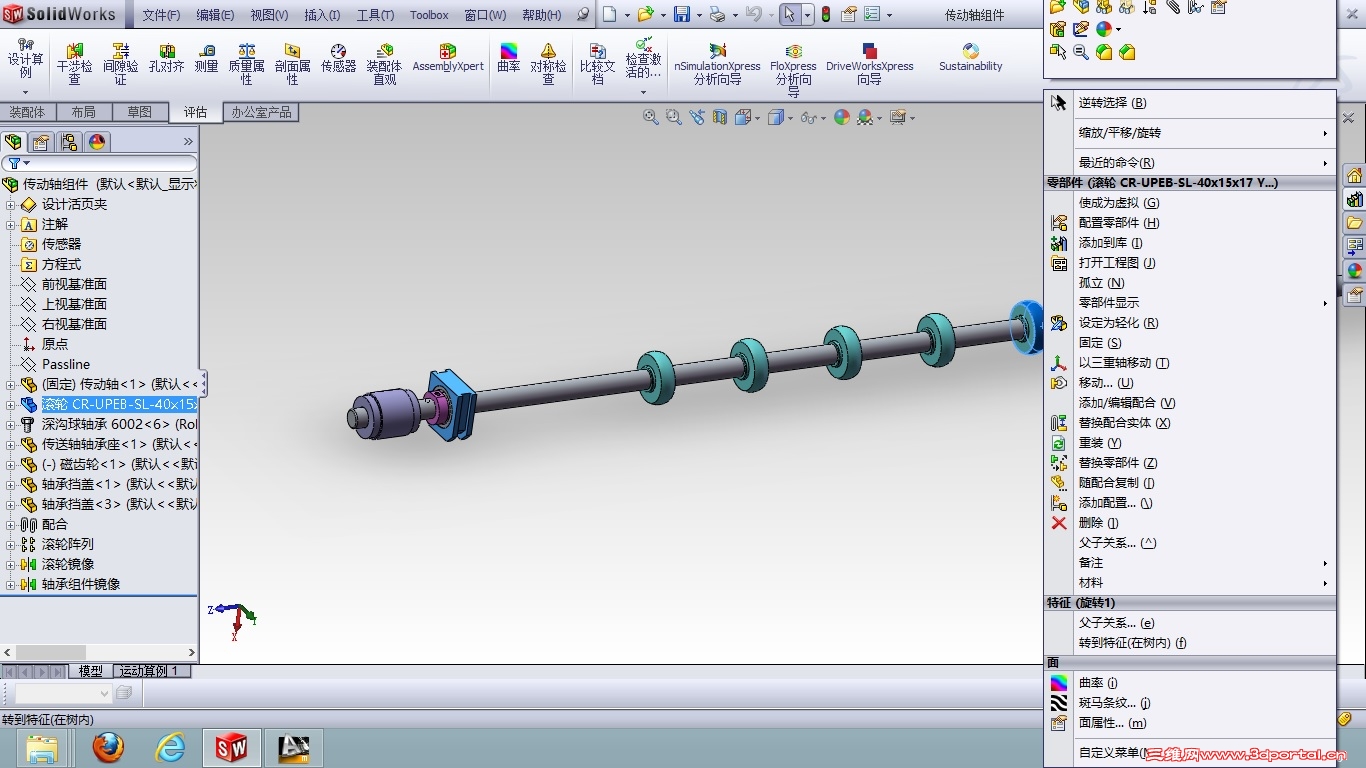Viewport: 1366px width, 768px height.
Task: Click the Previous View icon in view toolbar
Action: point(697,117)
